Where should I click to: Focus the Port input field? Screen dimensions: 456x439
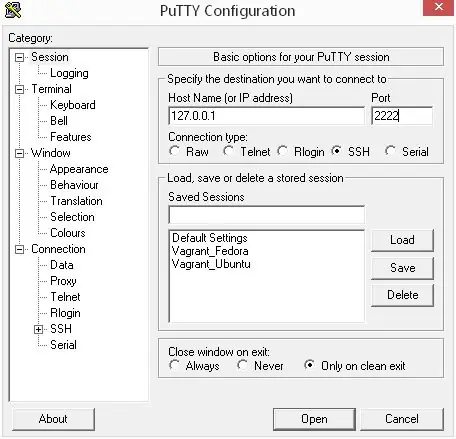pyautogui.click(x=402, y=116)
